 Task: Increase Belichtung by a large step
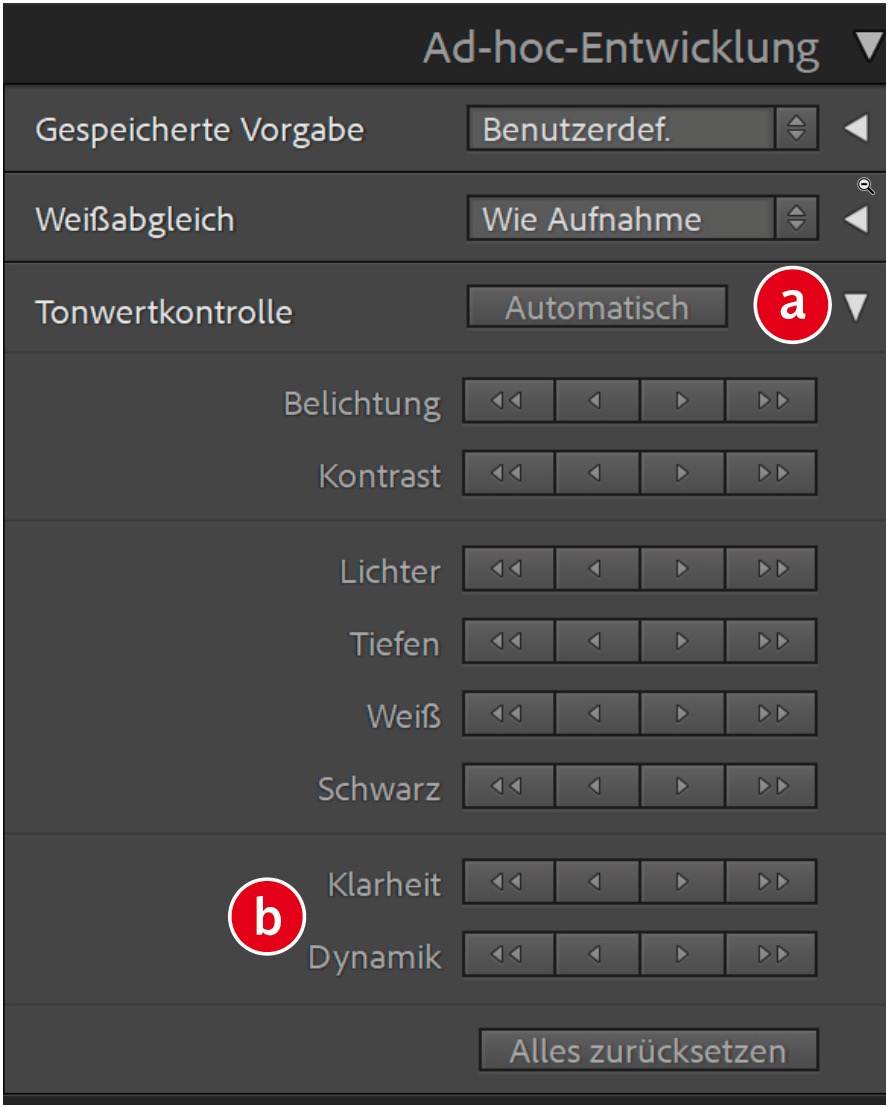coord(772,401)
